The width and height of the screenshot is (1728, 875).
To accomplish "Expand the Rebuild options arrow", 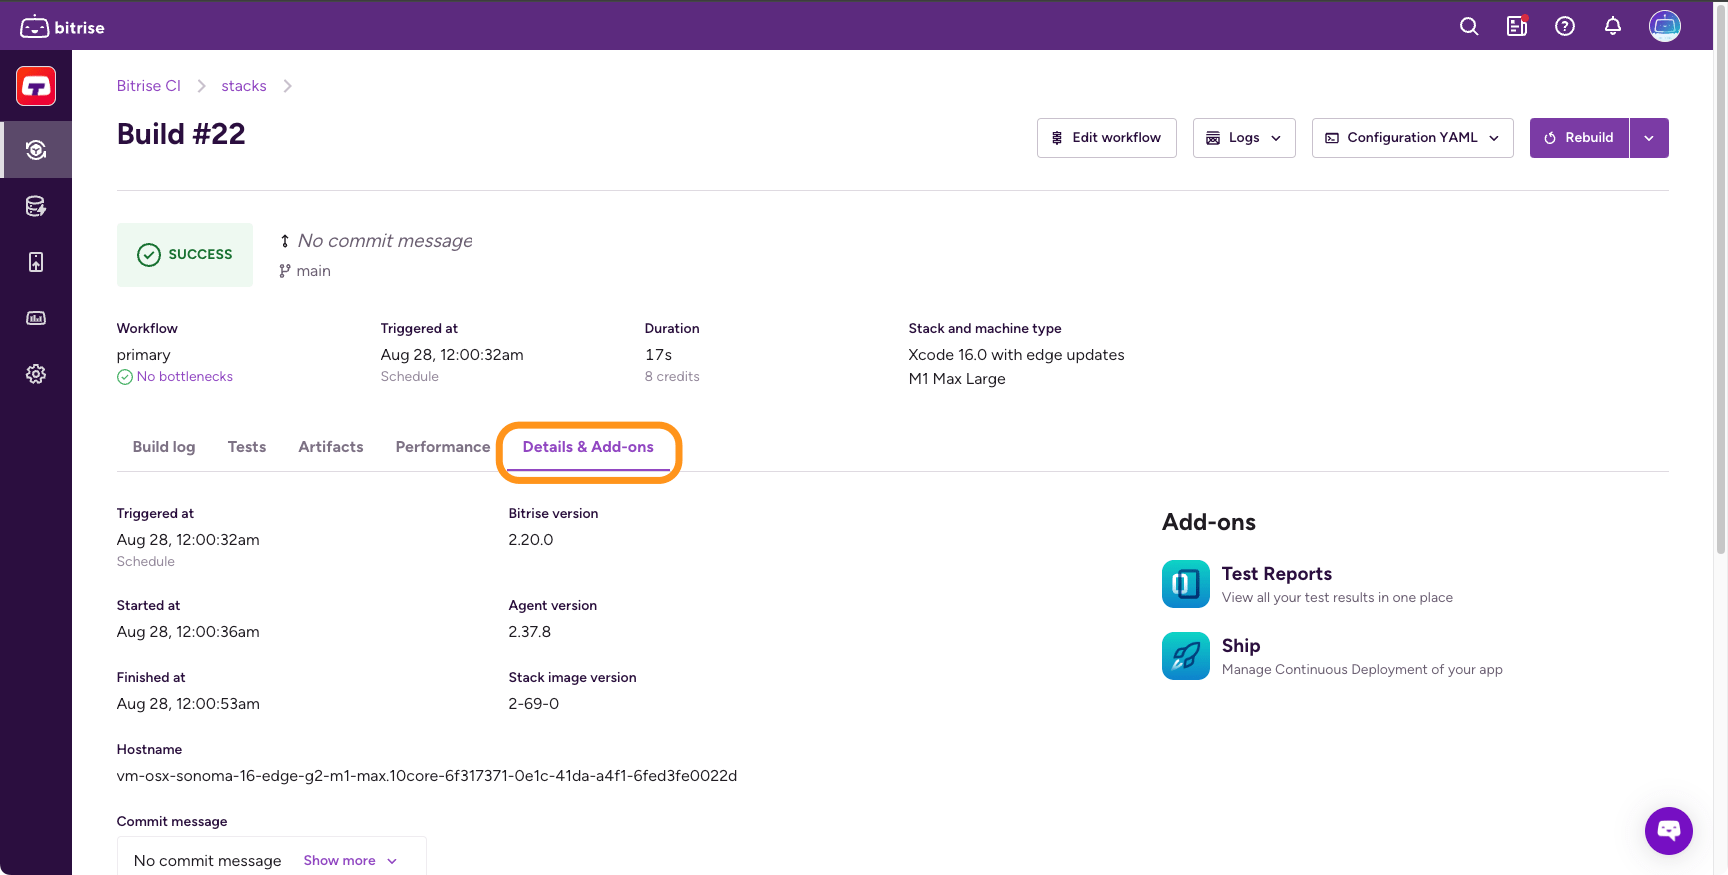I will [1648, 138].
